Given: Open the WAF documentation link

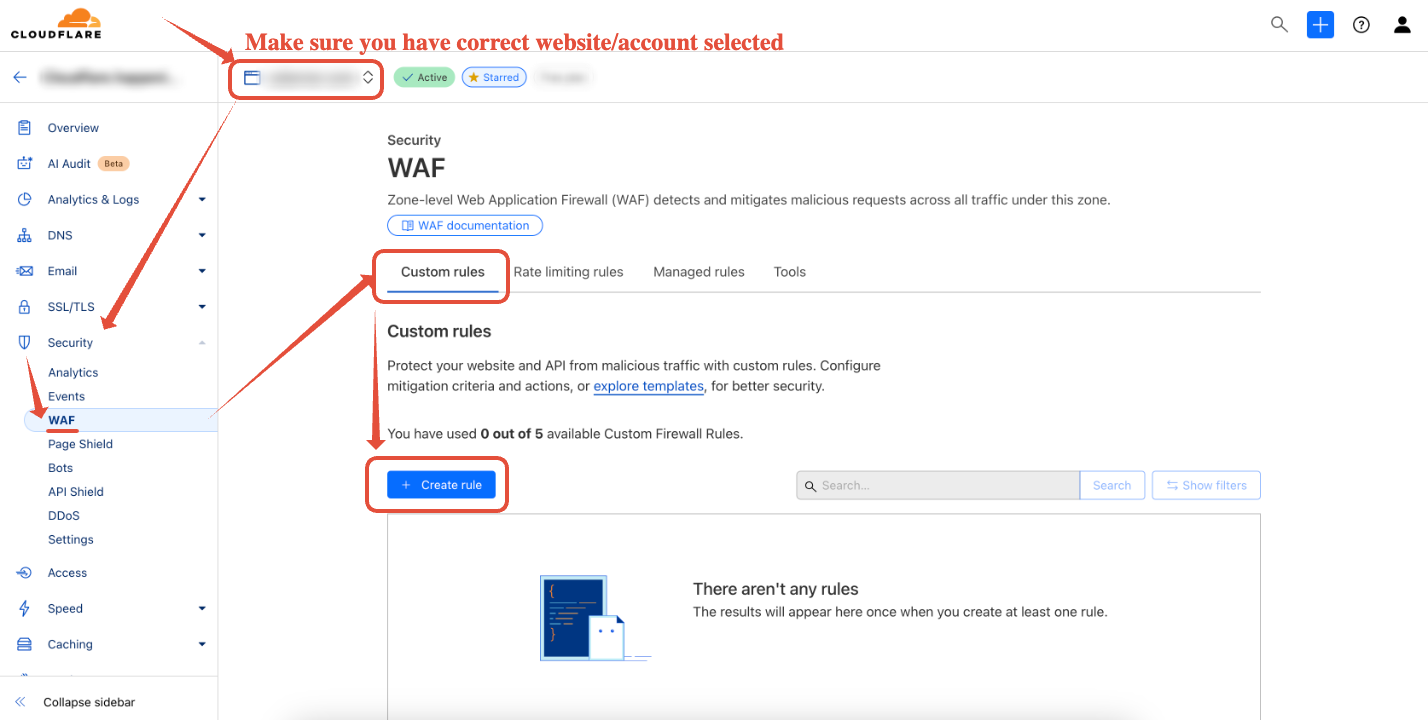Looking at the screenshot, I should (x=465, y=226).
